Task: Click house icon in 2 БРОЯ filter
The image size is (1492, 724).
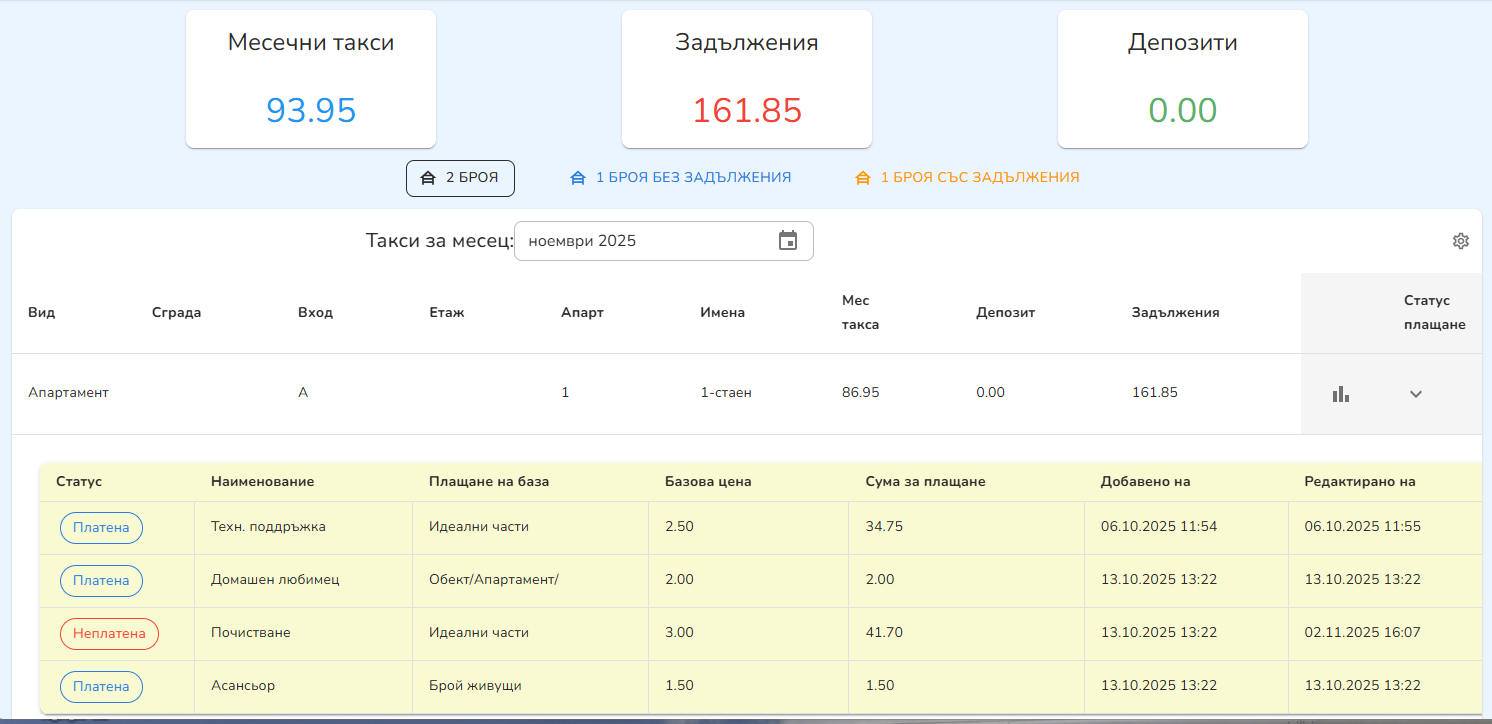Action: coord(428,178)
